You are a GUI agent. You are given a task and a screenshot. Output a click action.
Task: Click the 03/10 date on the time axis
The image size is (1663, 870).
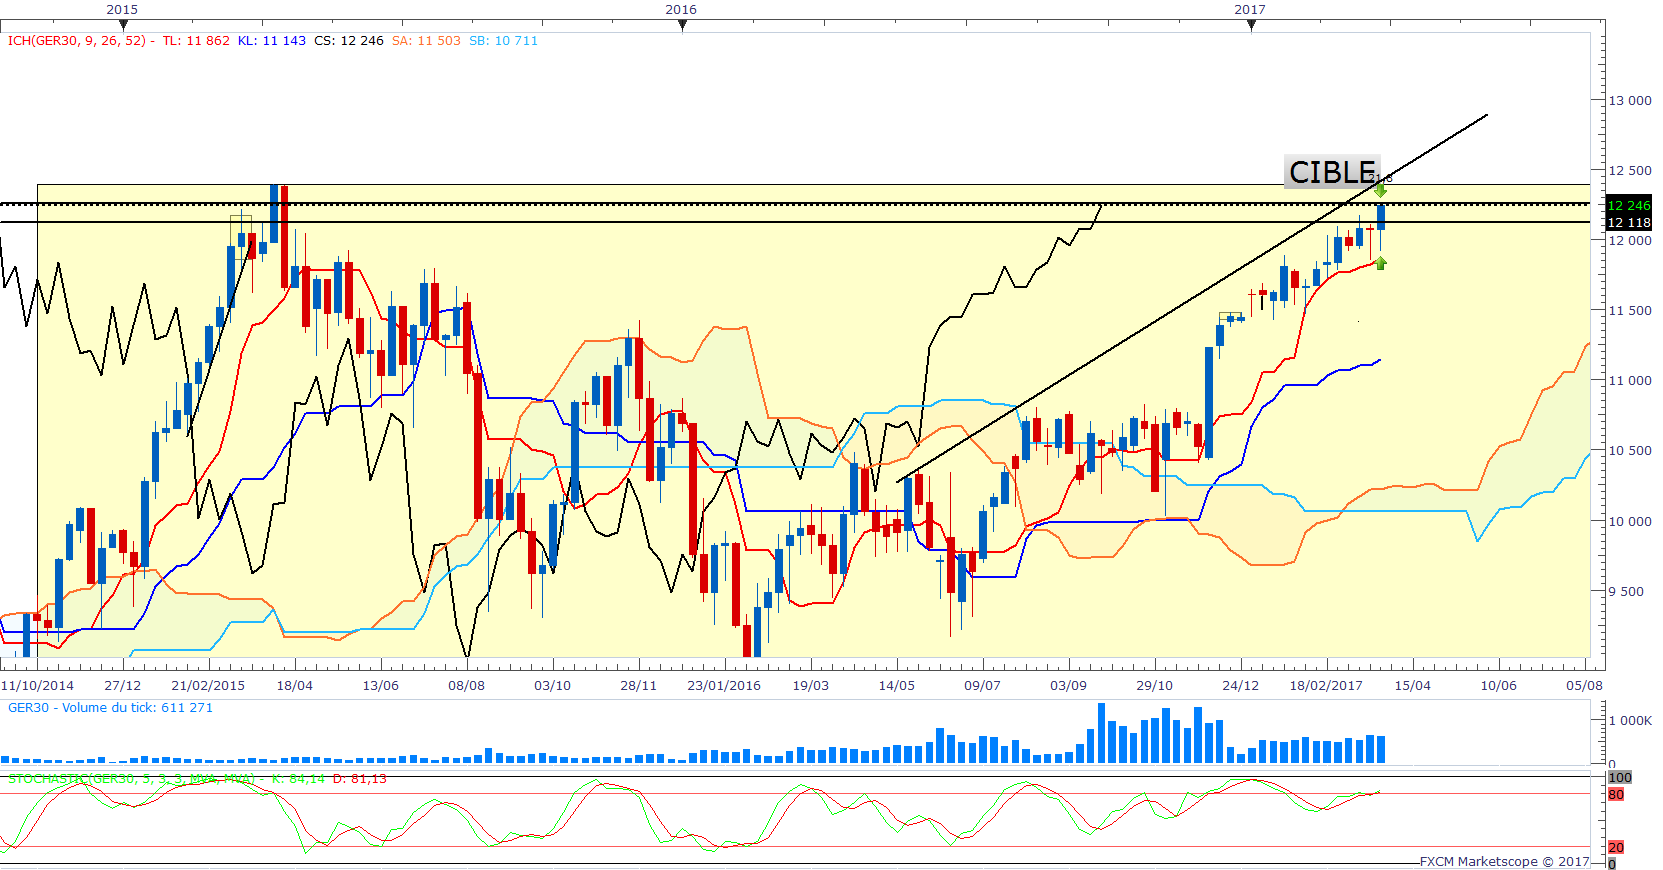click(553, 686)
